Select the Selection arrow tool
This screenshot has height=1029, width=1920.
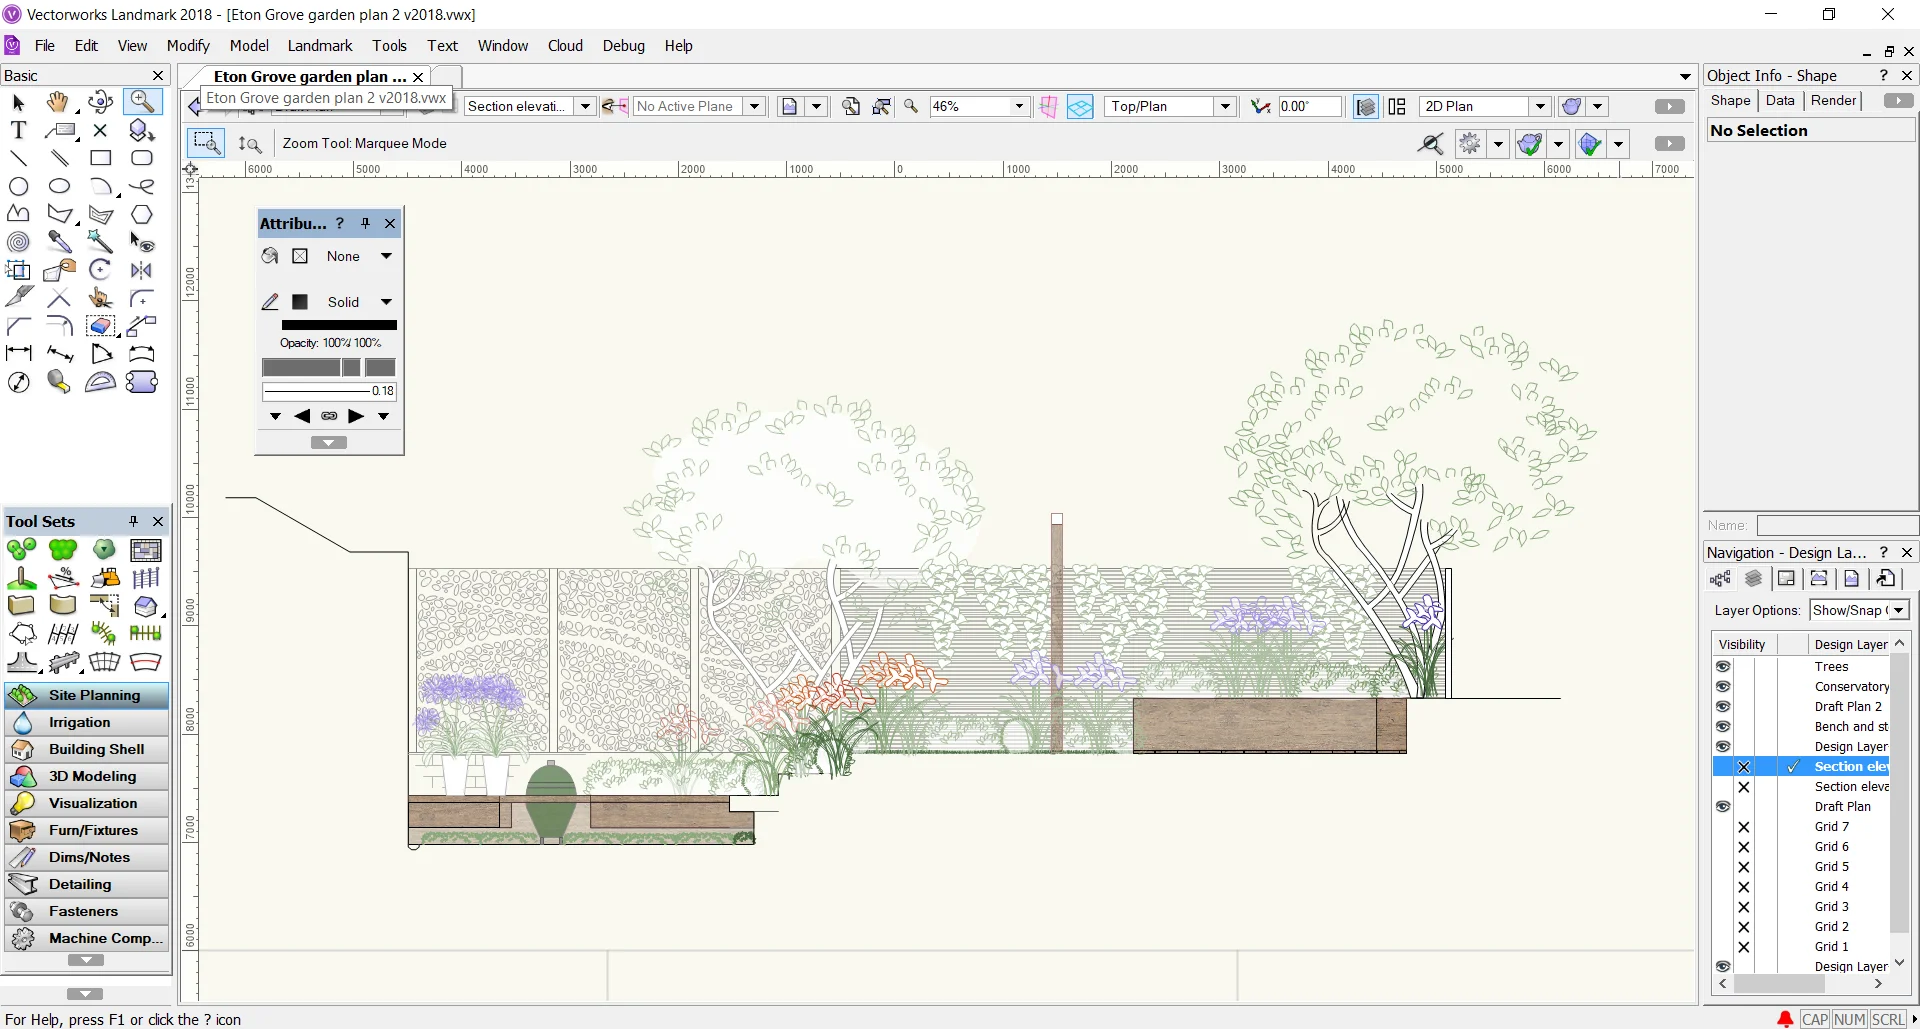point(18,102)
